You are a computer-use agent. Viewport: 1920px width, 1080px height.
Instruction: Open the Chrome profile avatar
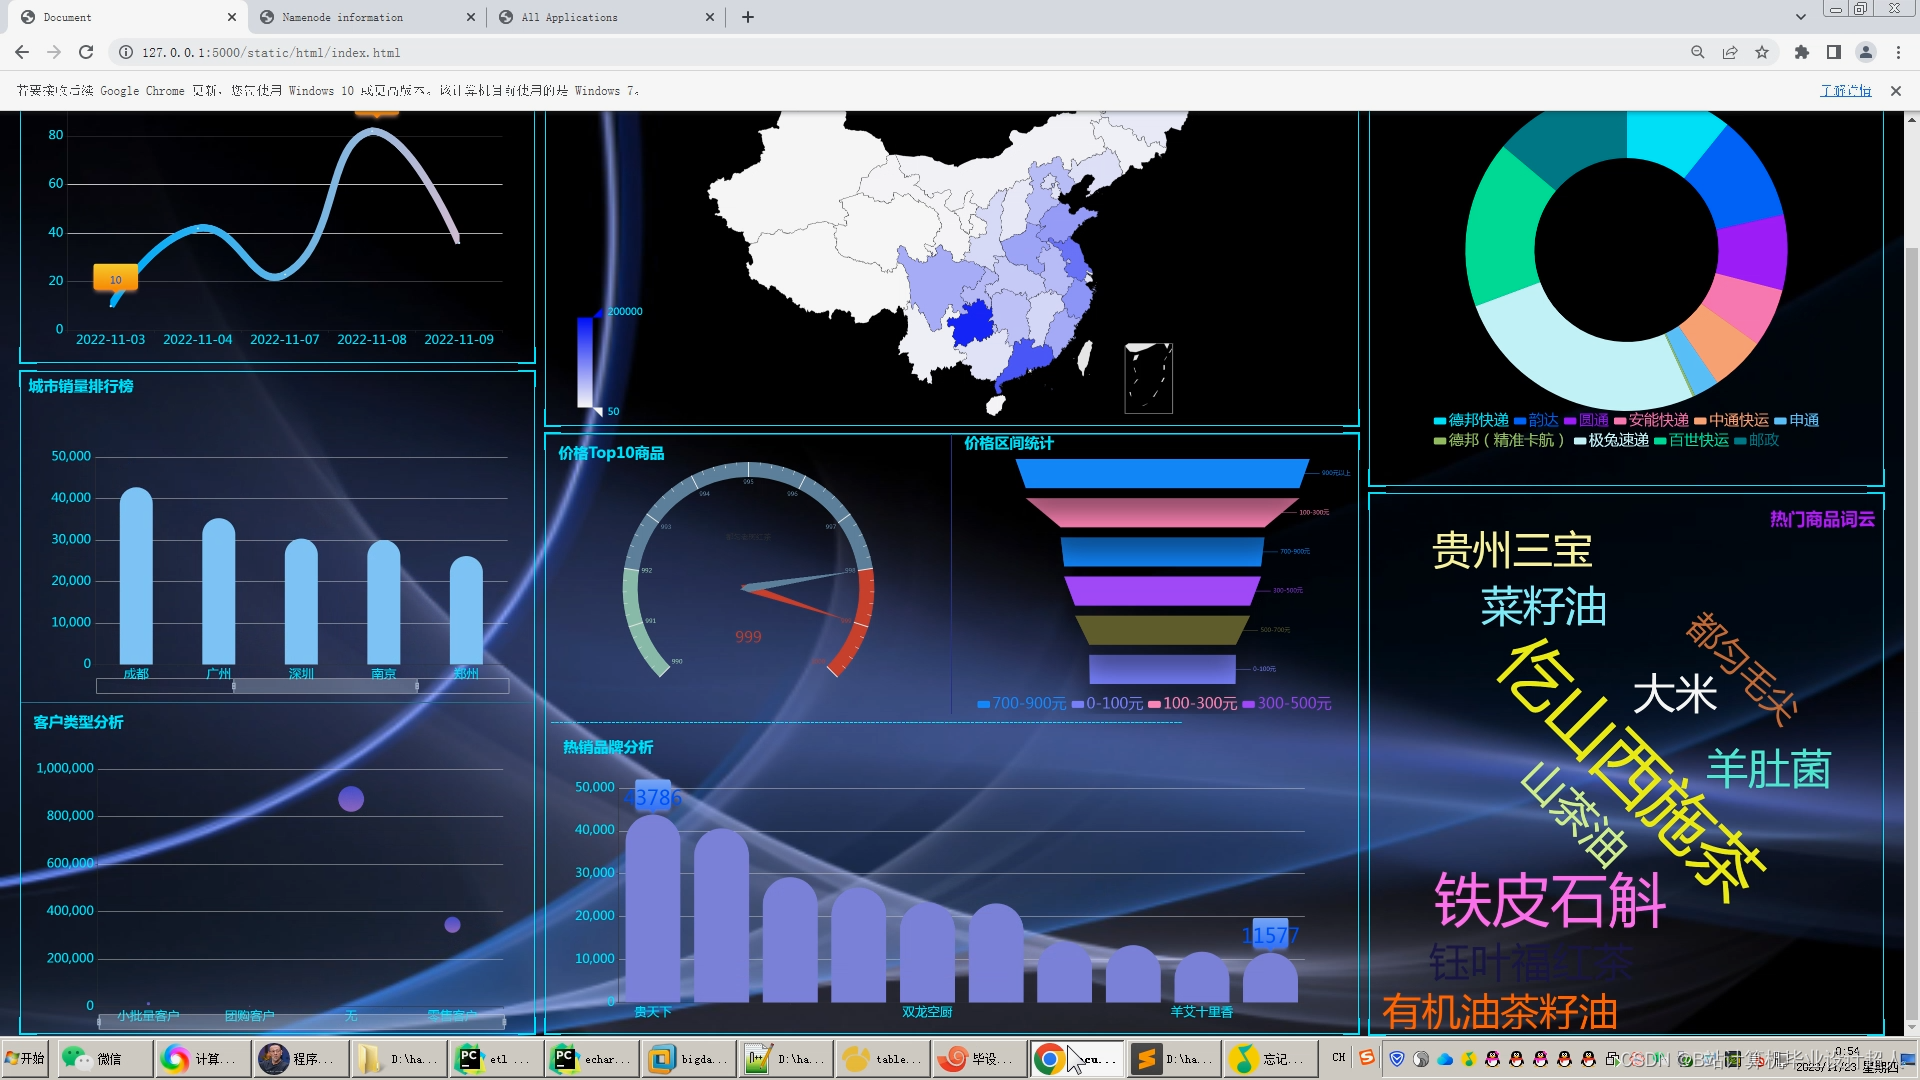pyautogui.click(x=1865, y=52)
